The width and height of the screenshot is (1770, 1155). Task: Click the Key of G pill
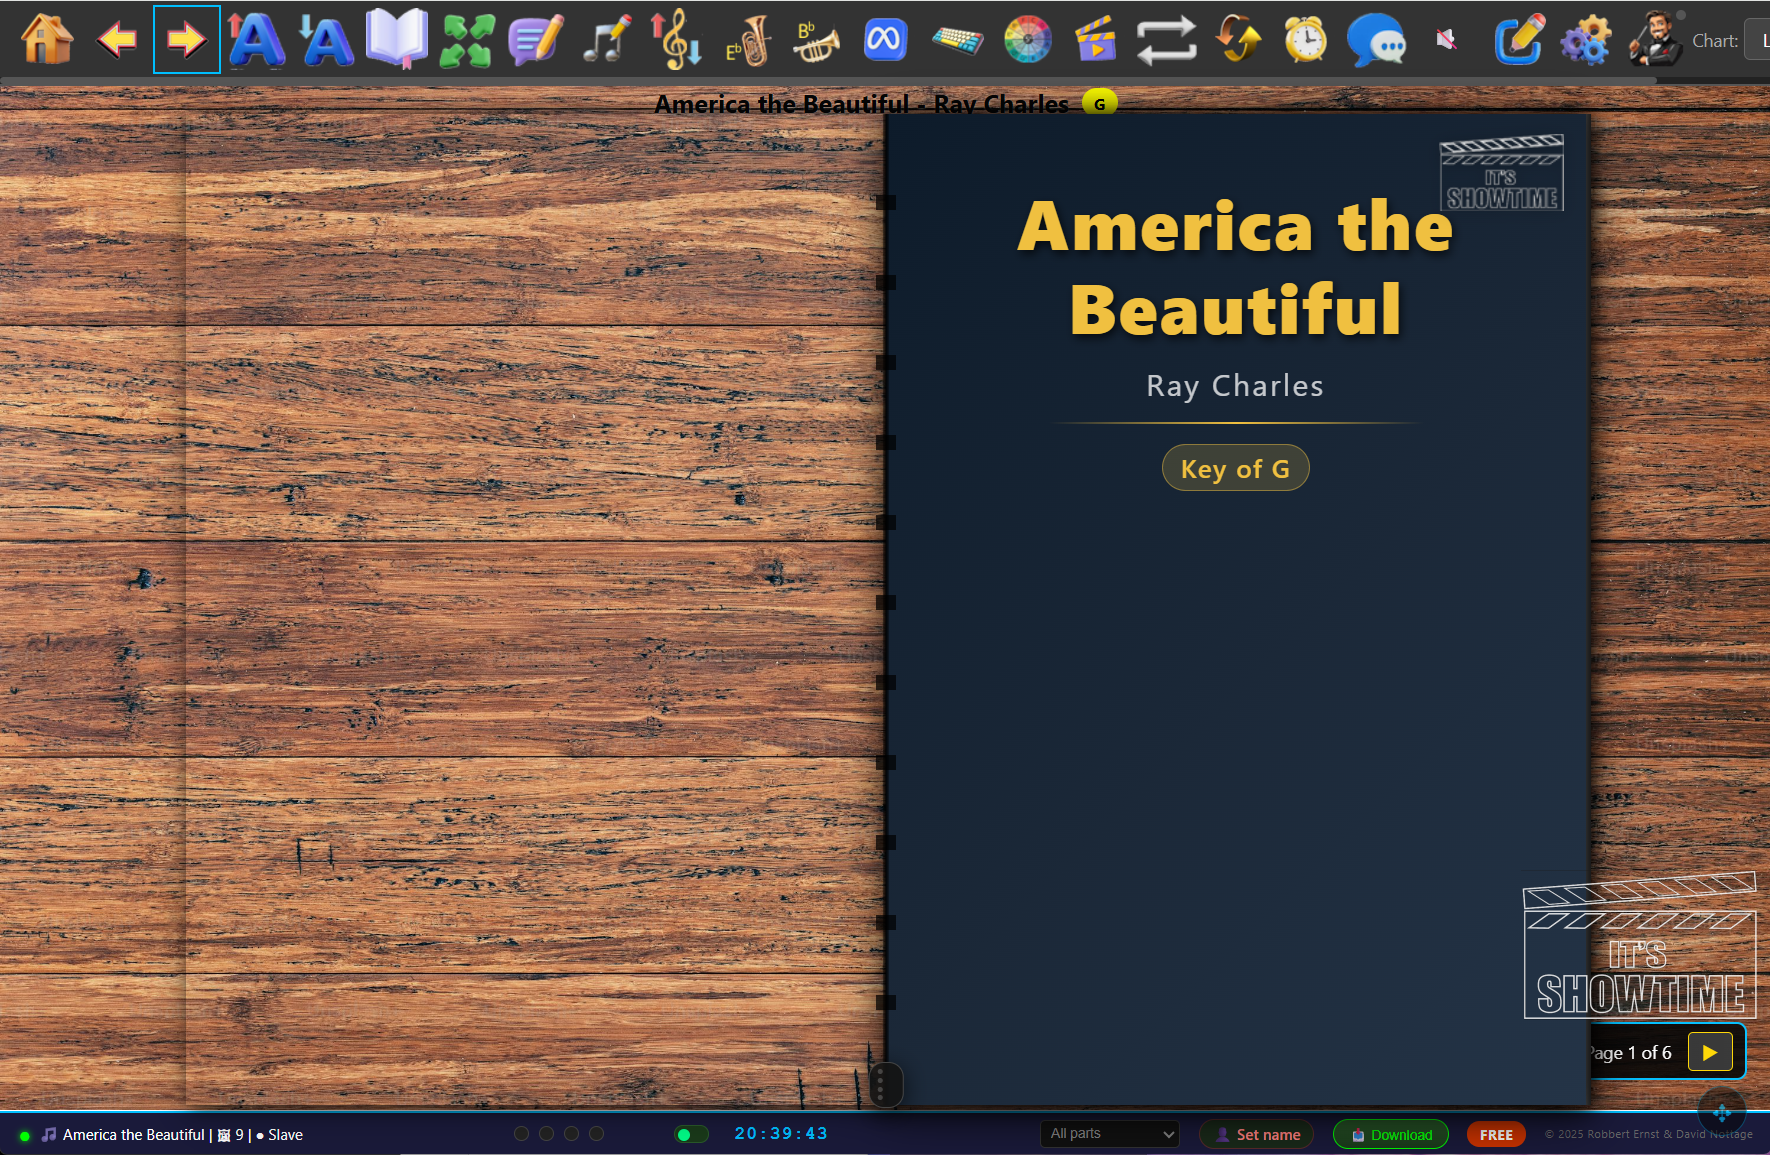(x=1235, y=468)
